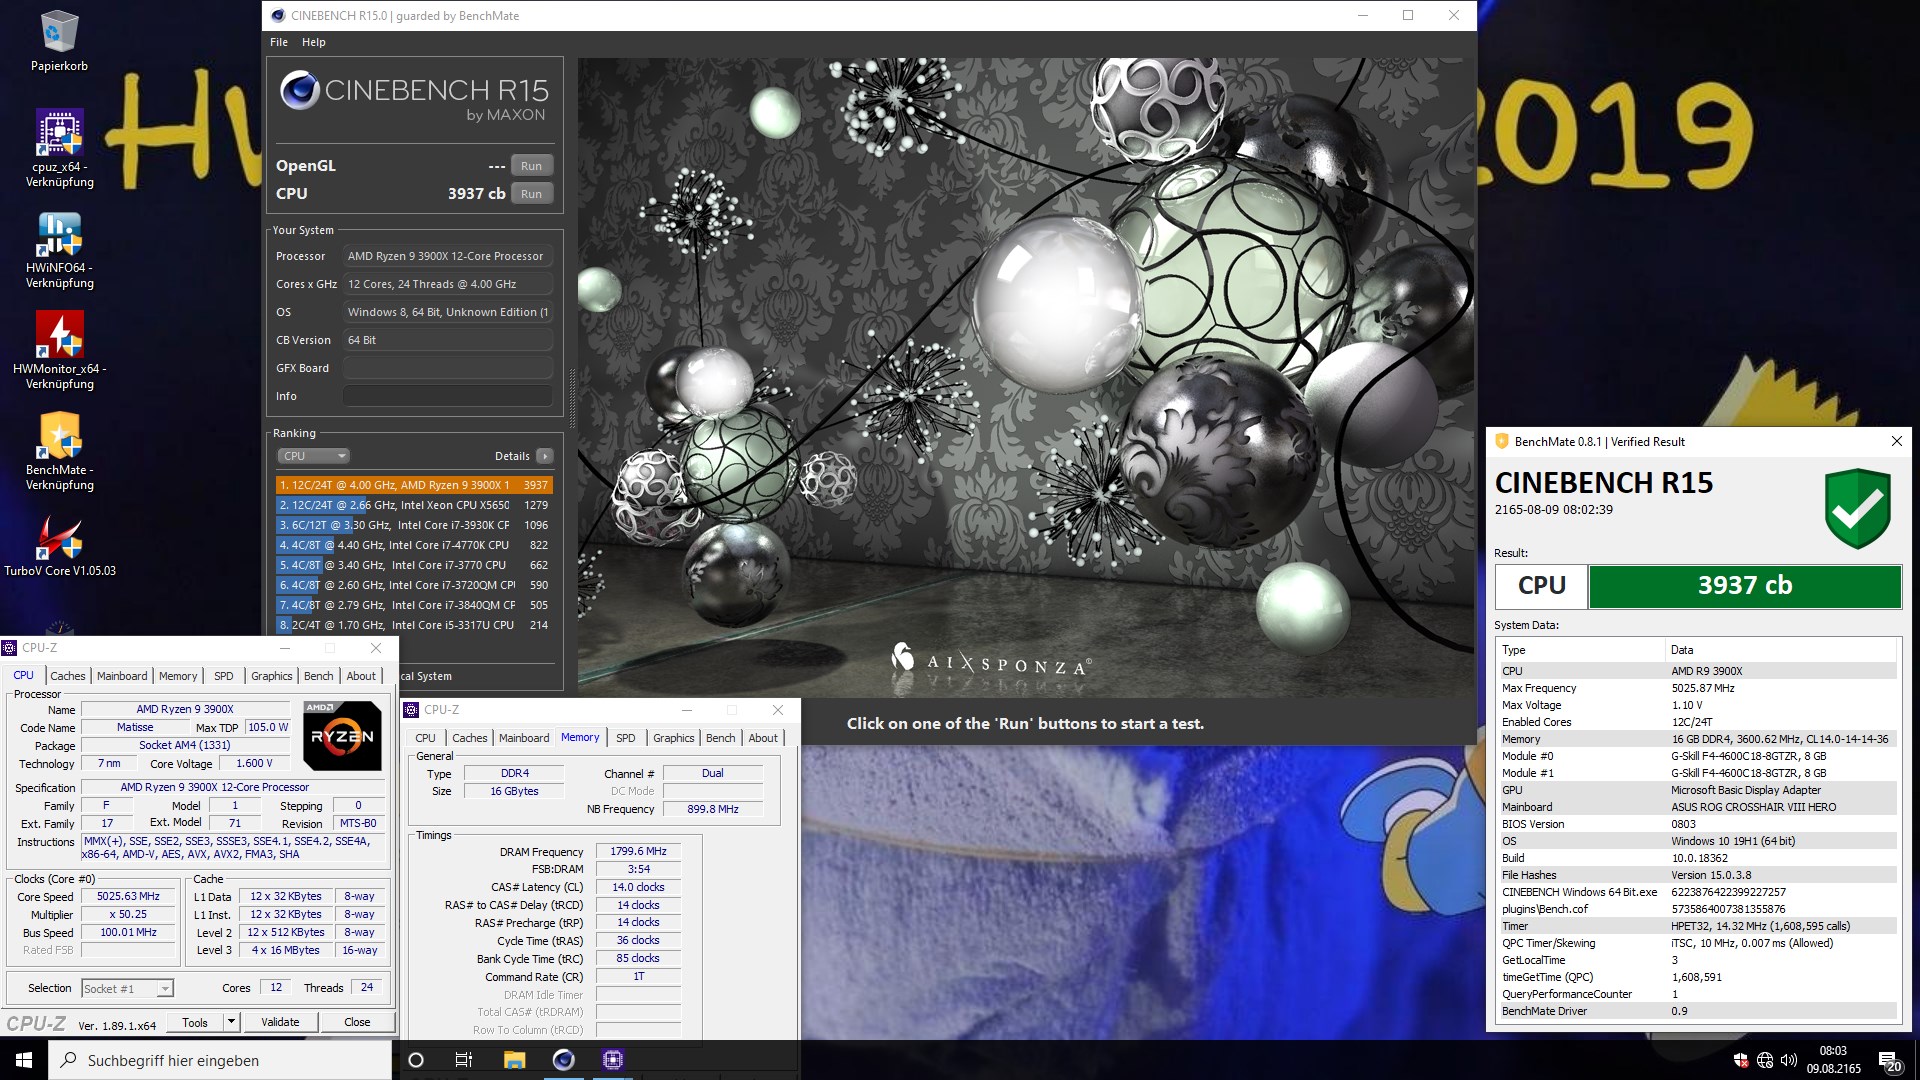Run the CPU benchmark in Cinebench
Viewport: 1920px width, 1080px height.
coord(532,194)
